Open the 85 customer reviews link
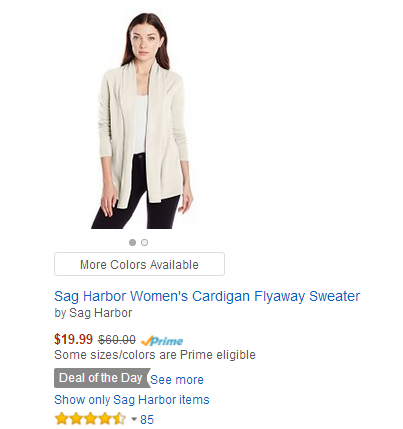The width and height of the screenshot is (403, 429). [x=147, y=419]
